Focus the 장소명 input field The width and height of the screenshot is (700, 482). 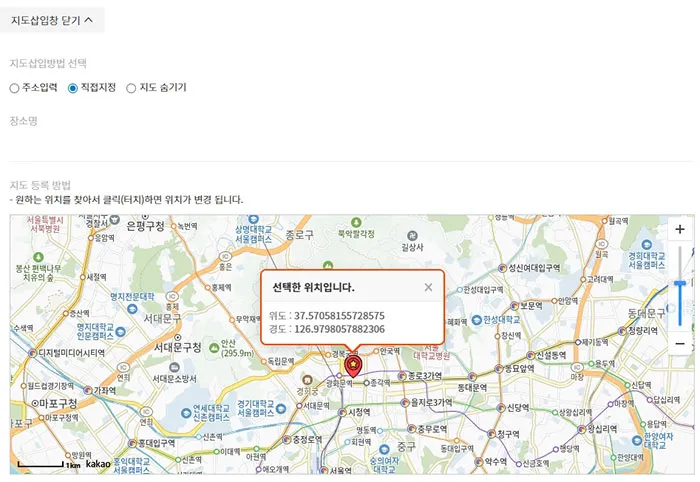350,145
